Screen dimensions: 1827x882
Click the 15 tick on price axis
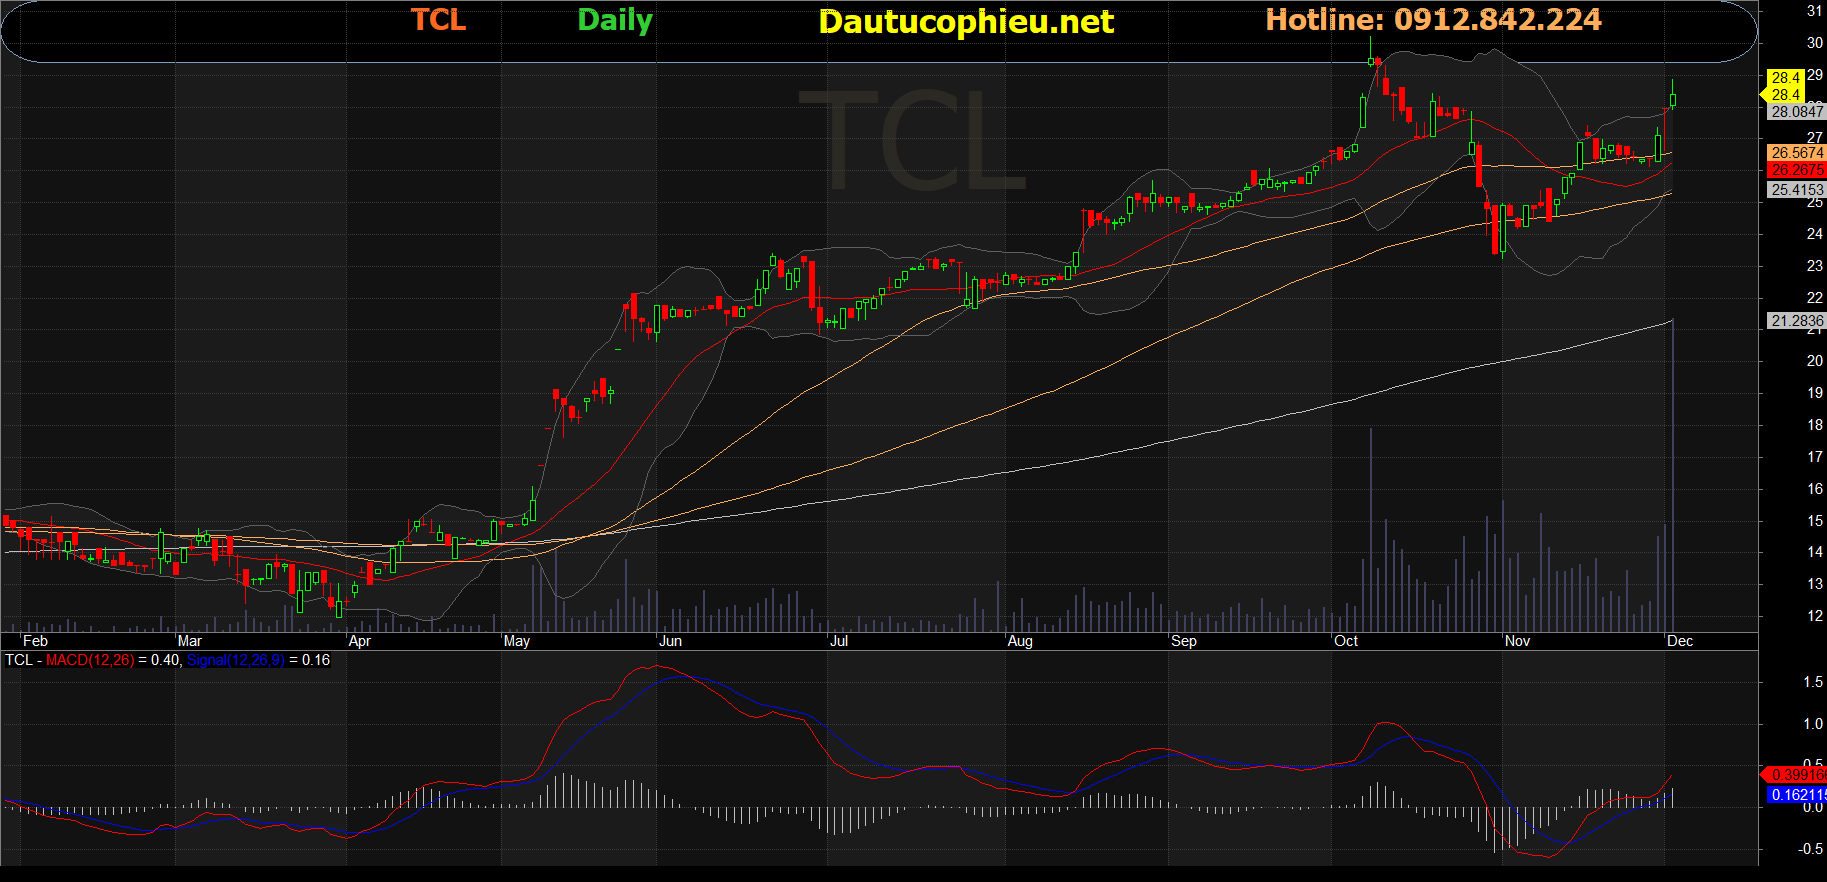coord(1814,521)
